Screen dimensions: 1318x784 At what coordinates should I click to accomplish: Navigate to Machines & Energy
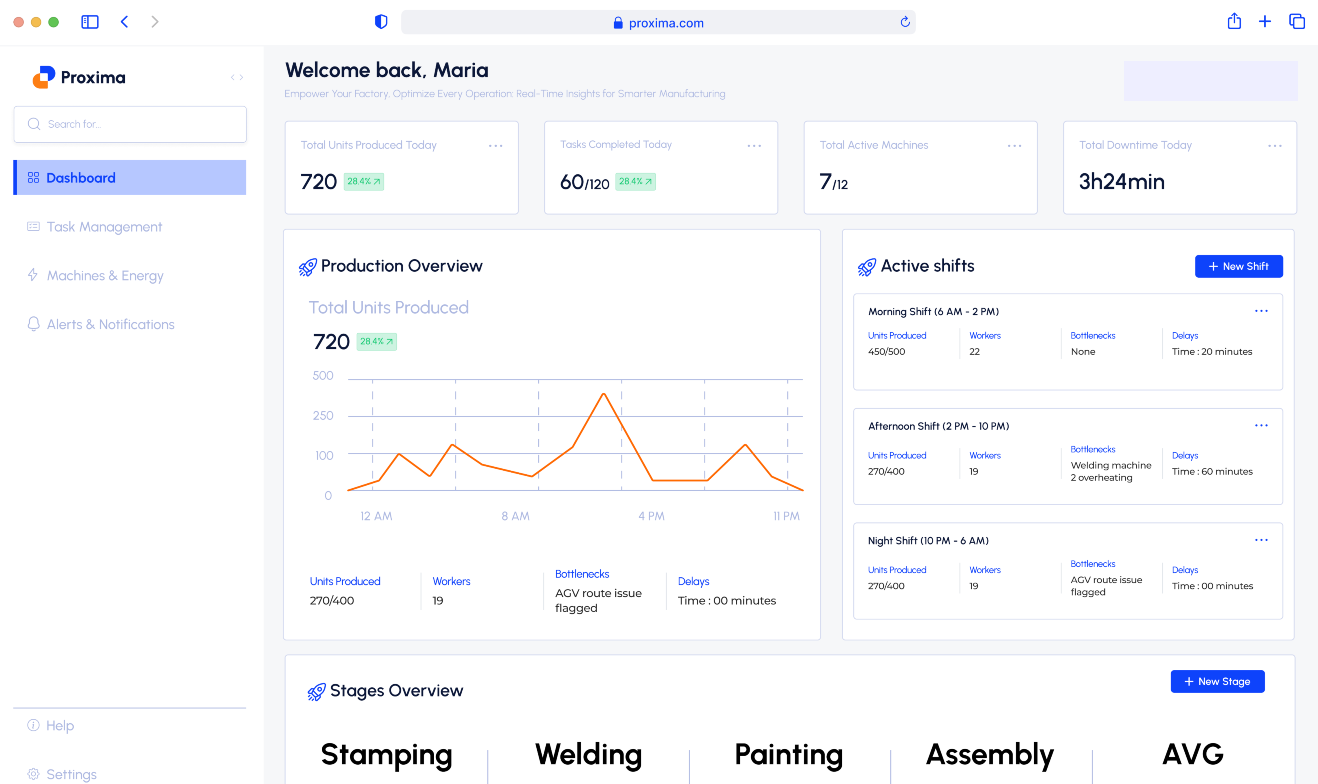click(x=105, y=276)
